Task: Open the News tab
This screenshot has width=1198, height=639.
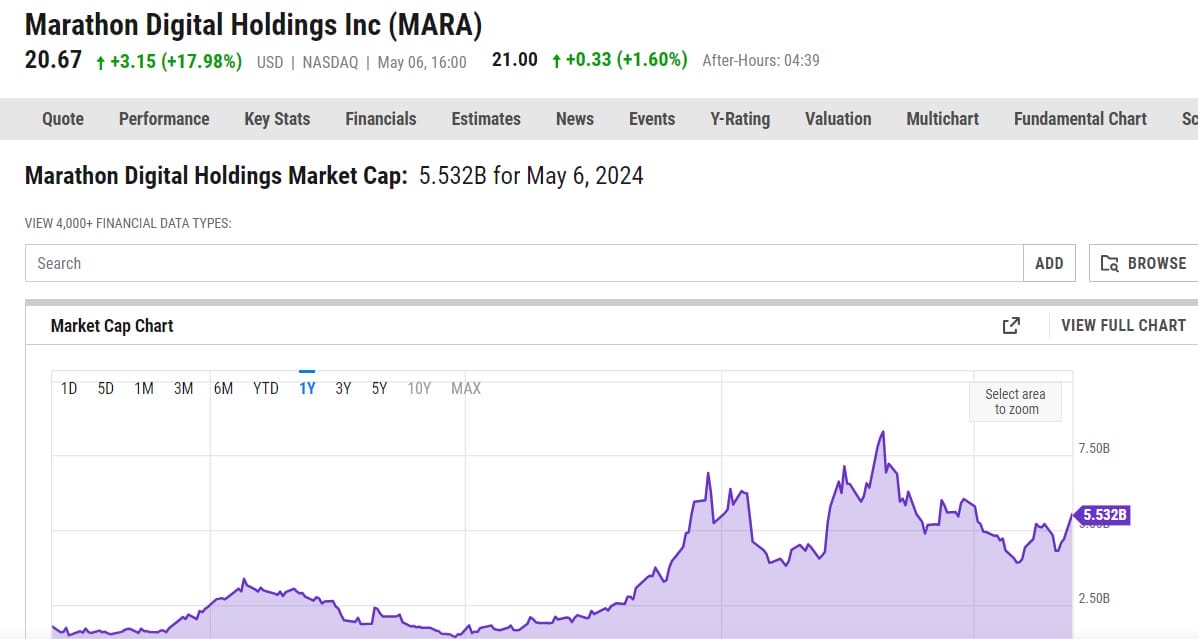Action: click(x=574, y=118)
